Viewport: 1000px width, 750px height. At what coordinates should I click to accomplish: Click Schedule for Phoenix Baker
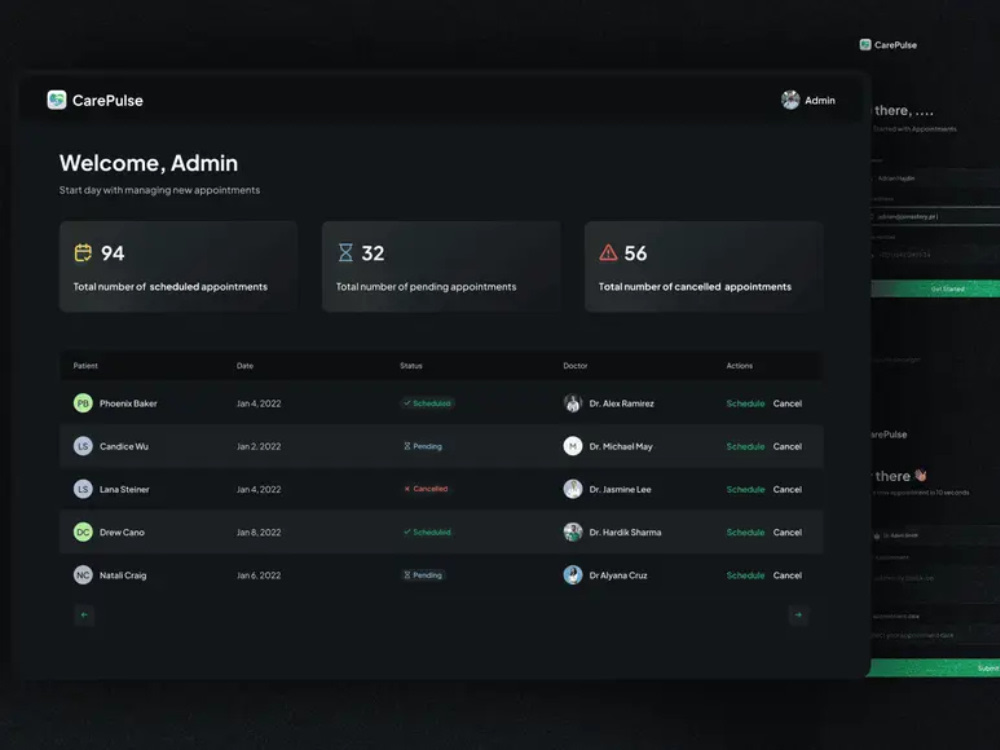tap(745, 404)
